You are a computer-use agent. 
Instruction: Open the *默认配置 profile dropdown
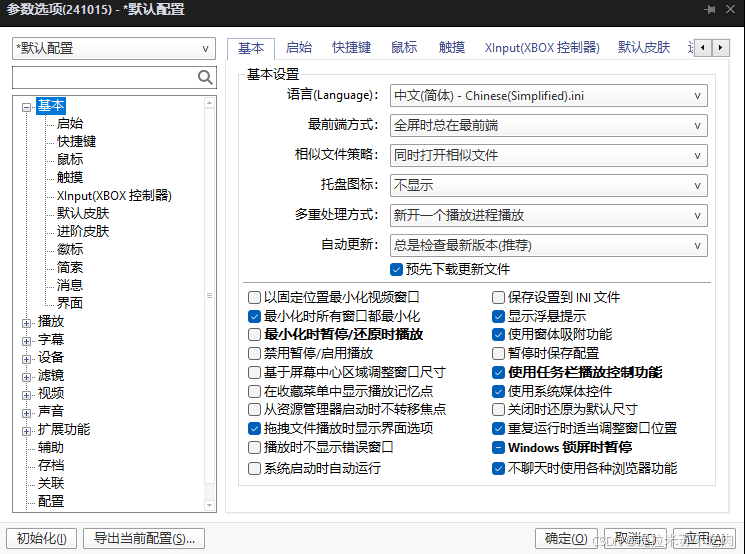coord(114,48)
